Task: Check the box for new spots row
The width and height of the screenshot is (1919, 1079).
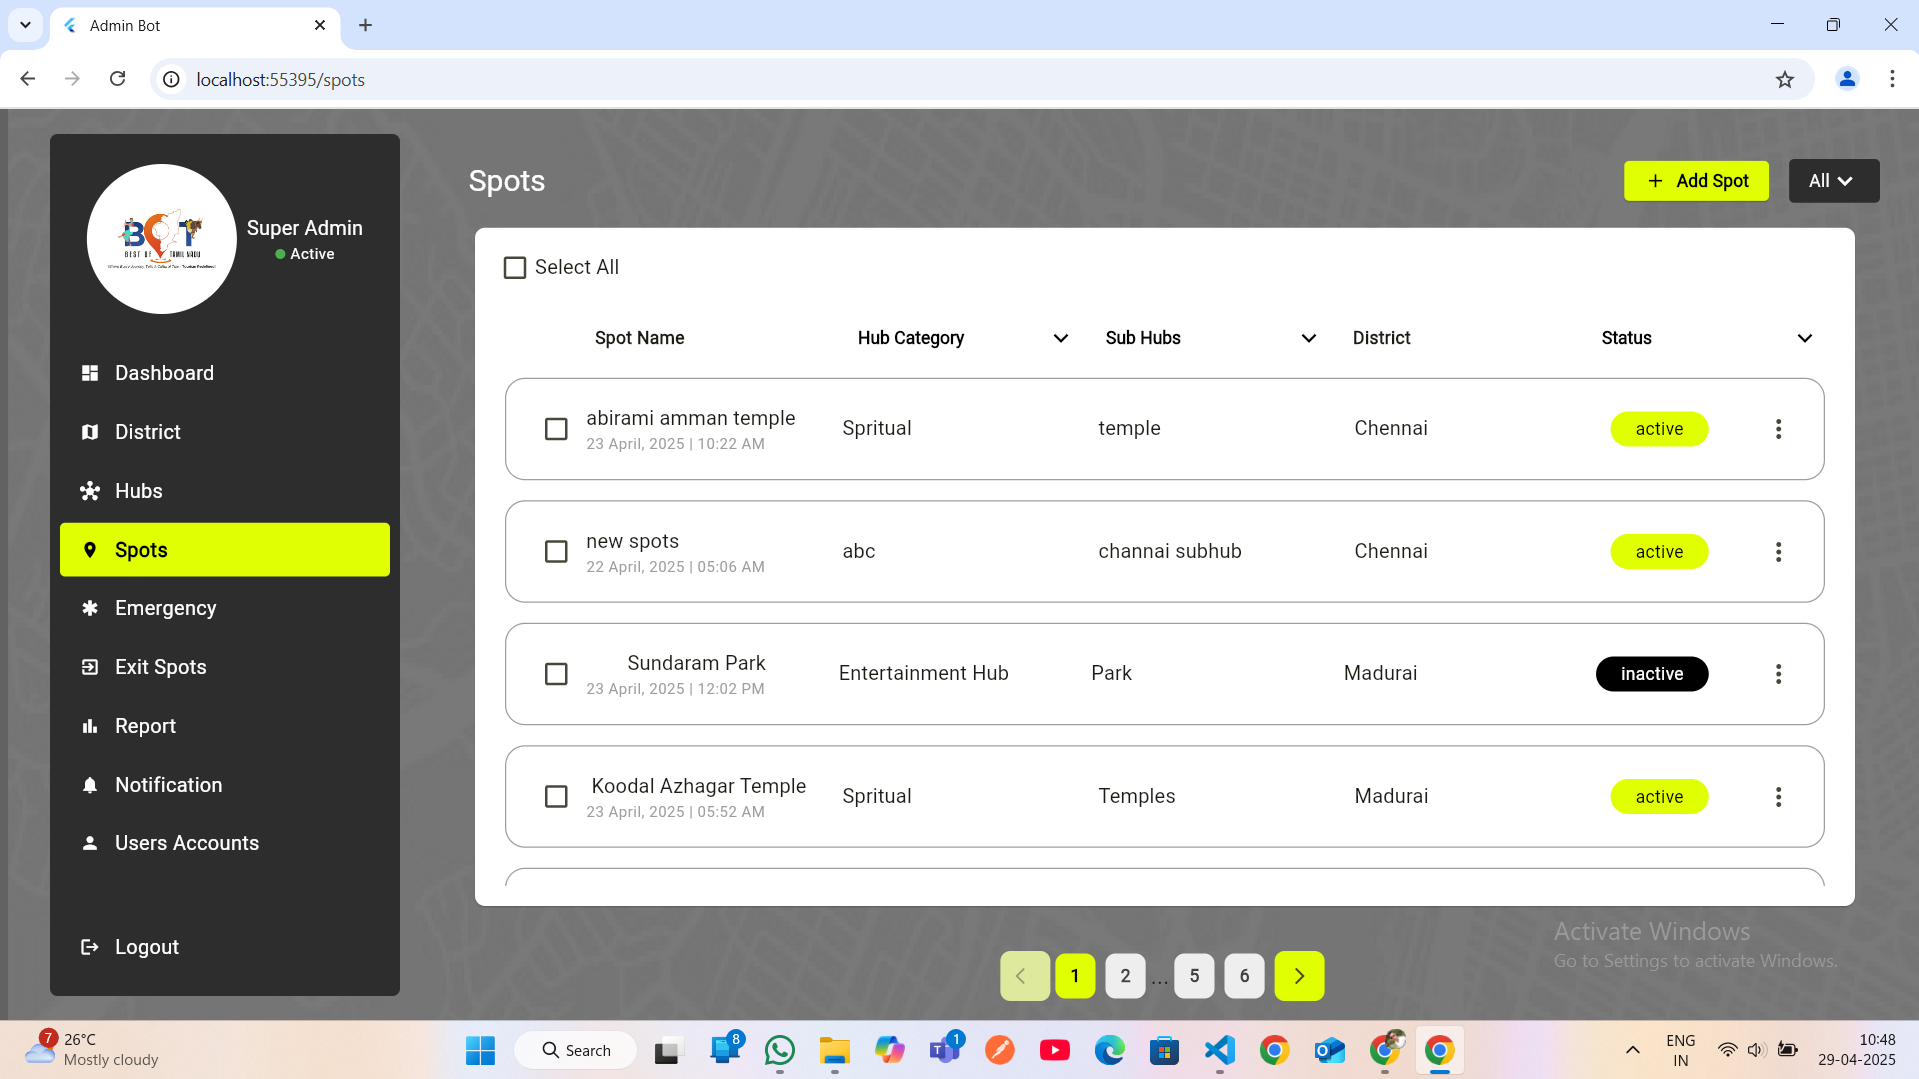Action: click(556, 552)
